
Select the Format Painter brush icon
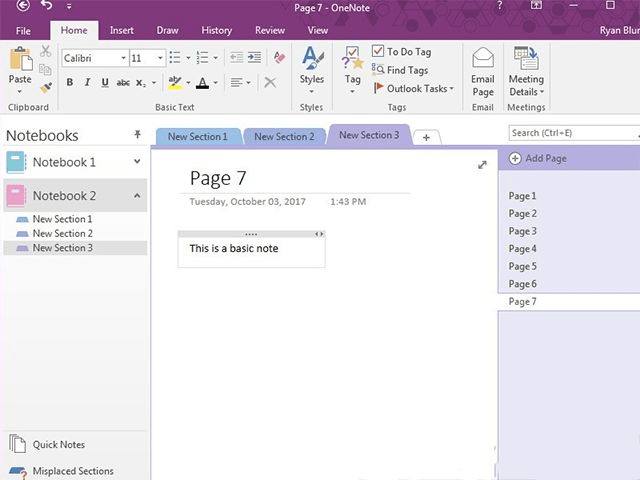(46, 87)
